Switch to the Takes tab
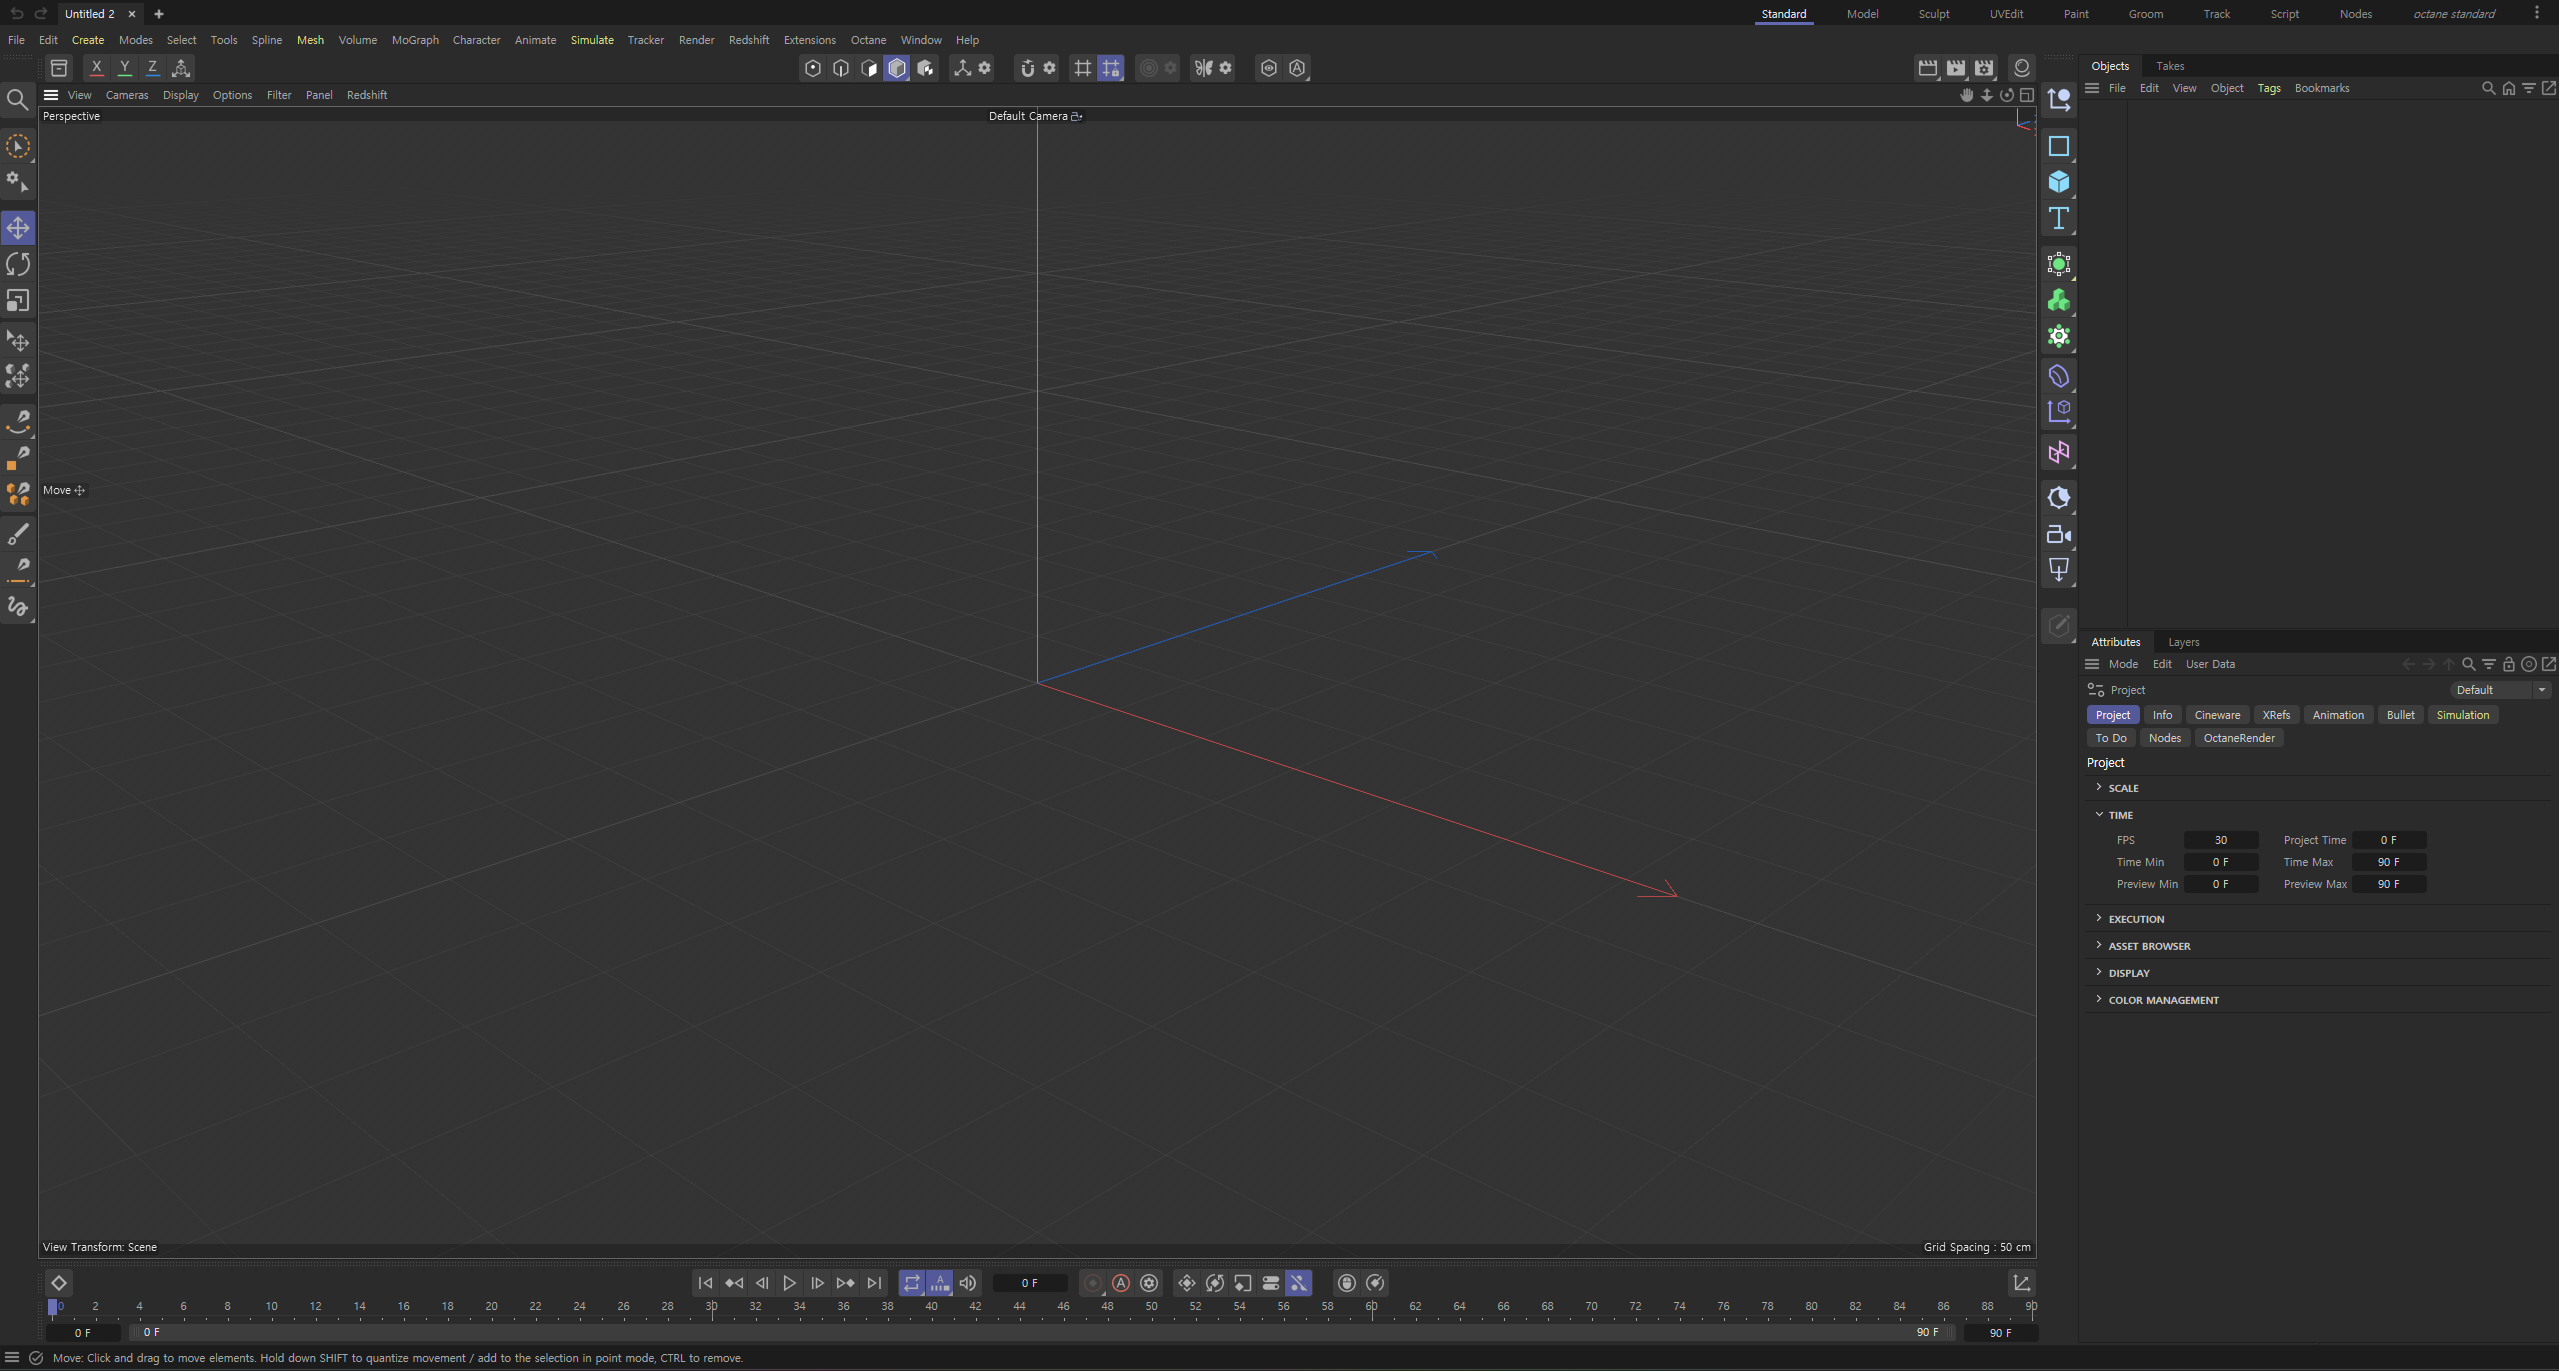 point(2170,66)
